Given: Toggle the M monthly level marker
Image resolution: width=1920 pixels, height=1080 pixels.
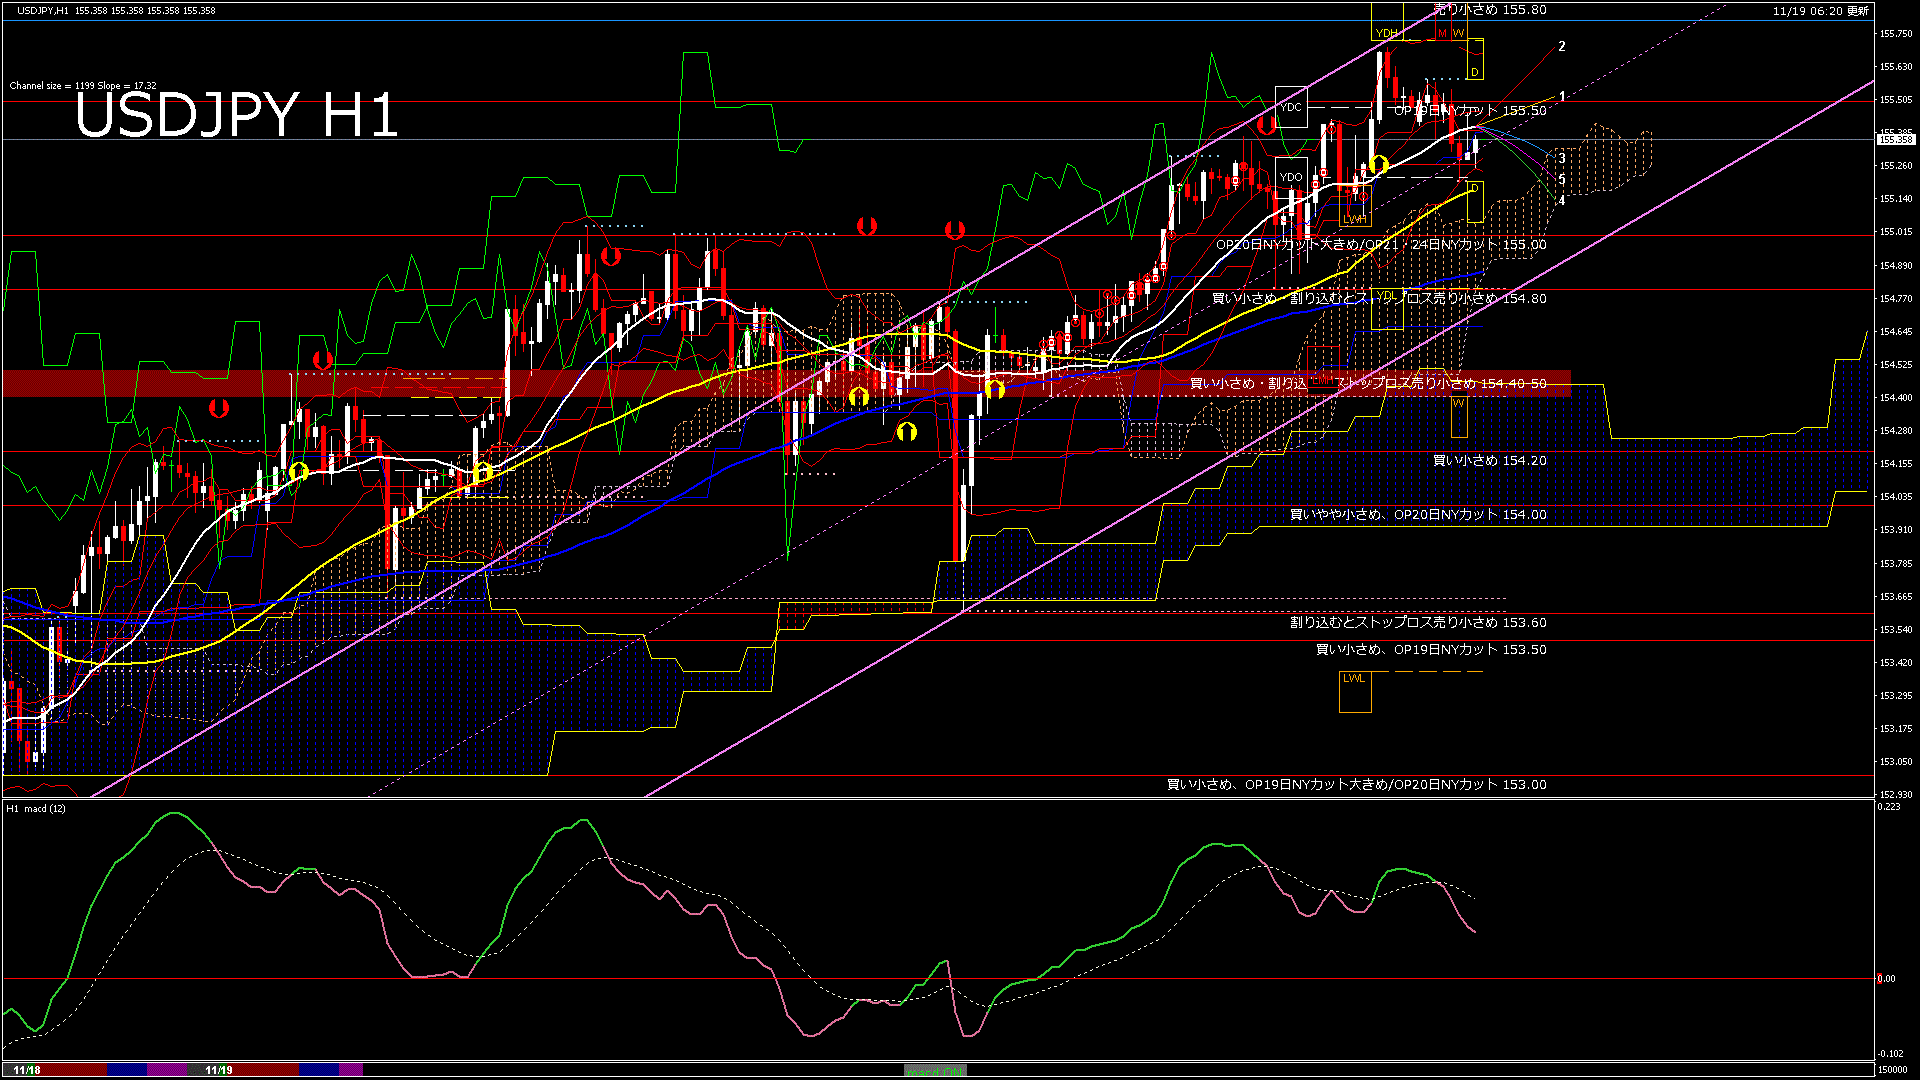Looking at the screenshot, I should click(x=1442, y=32).
